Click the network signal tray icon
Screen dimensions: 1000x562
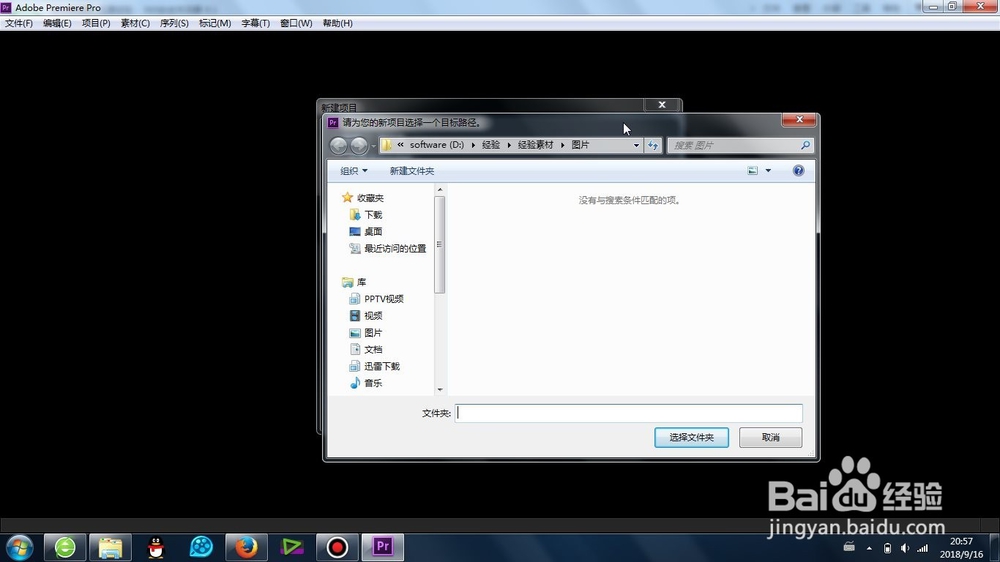click(x=923, y=548)
